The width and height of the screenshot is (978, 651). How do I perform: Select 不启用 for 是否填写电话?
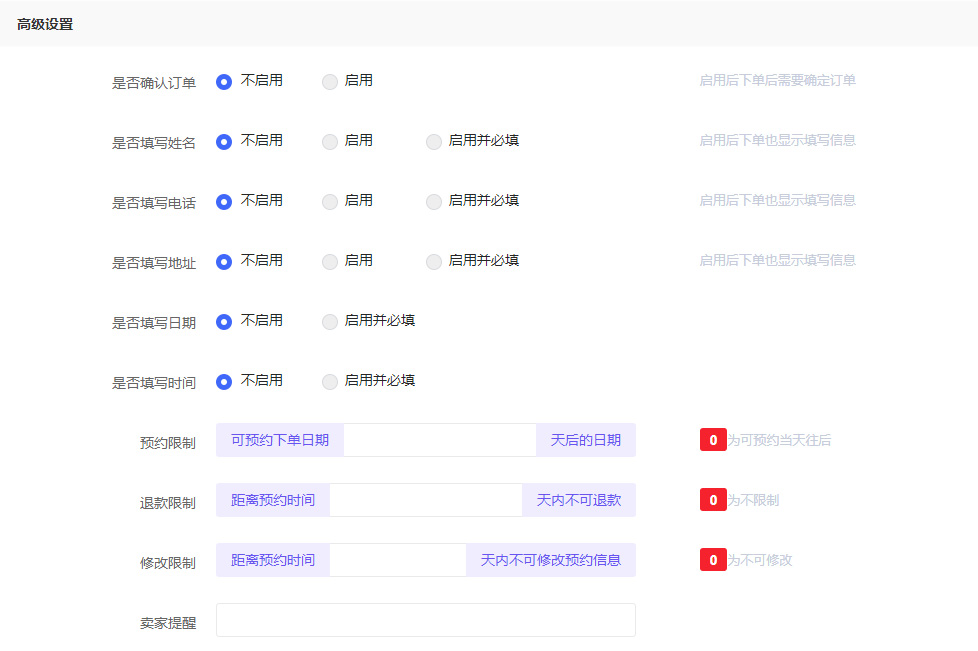(224, 202)
